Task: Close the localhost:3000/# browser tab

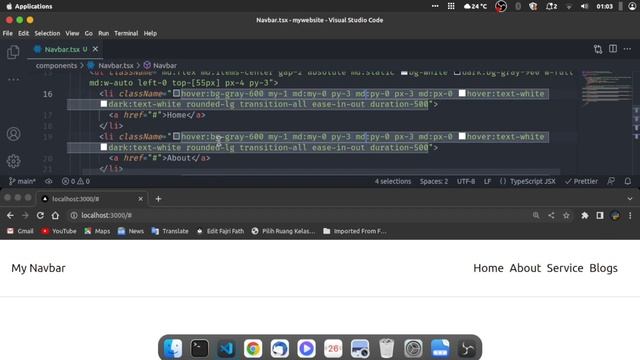Action: coord(140,199)
